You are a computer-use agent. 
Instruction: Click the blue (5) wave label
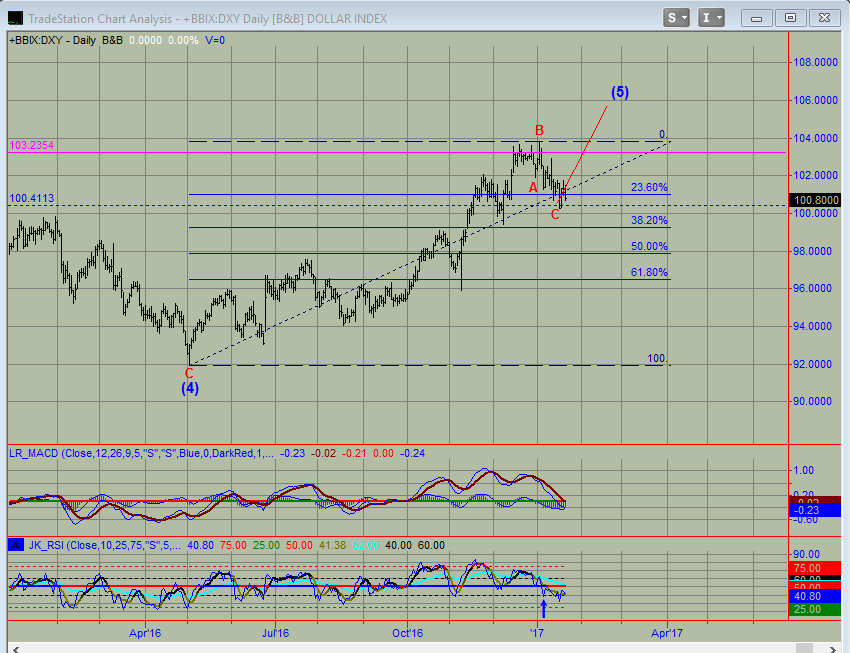click(x=620, y=92)
